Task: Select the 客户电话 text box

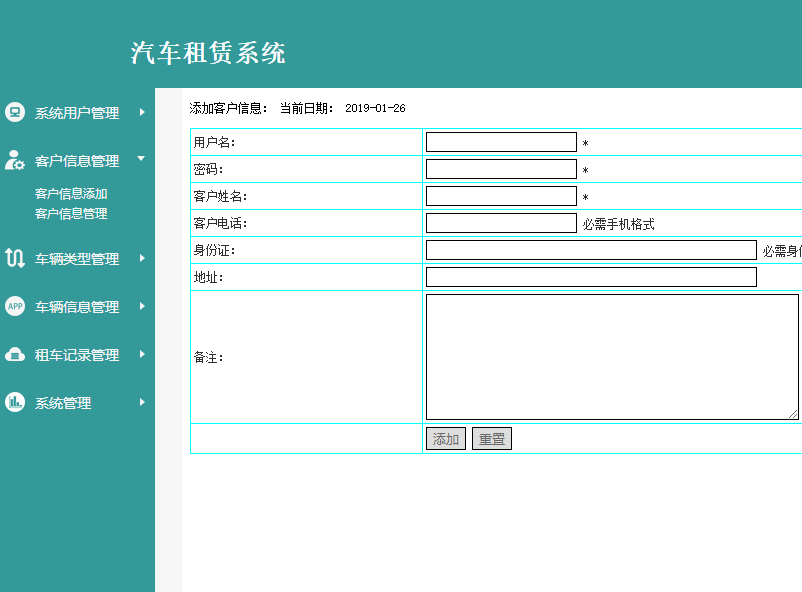Action: pyautogui.click(x=501, y=223)
